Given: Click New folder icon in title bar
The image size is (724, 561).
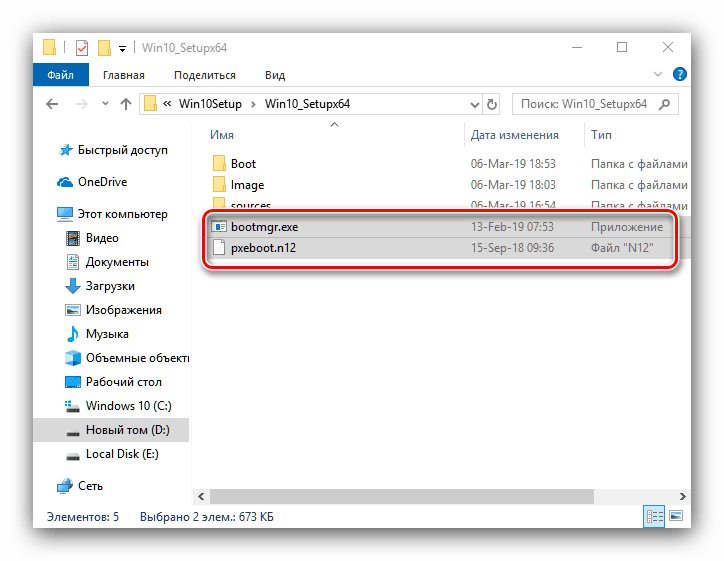Looking at the screenshot, I should coord(104,48).
